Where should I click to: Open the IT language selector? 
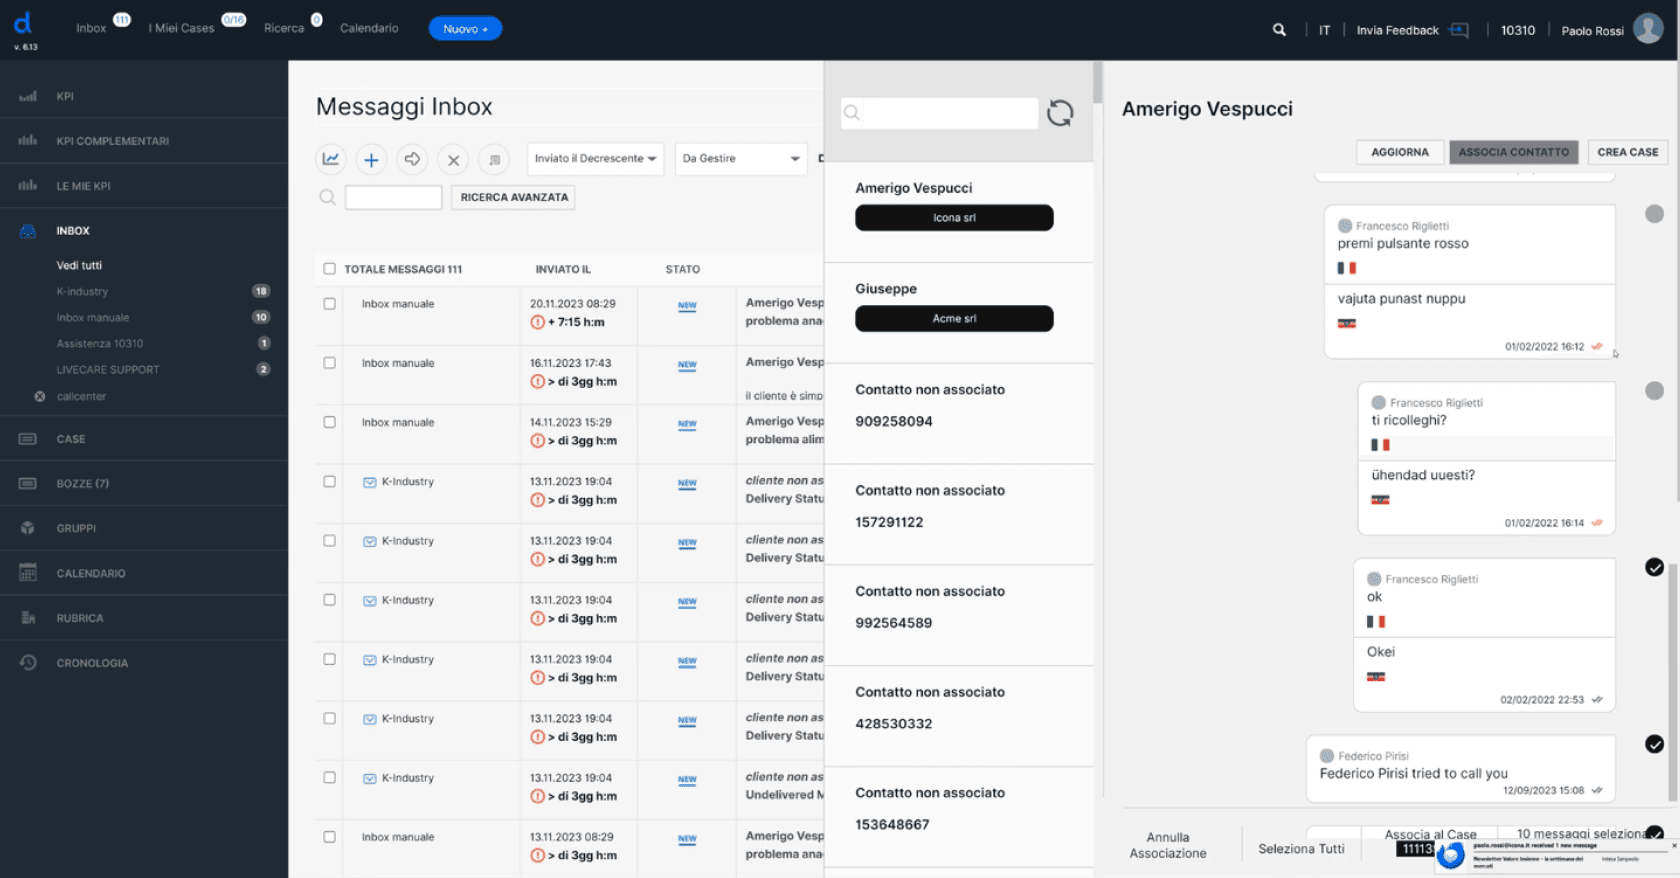tap(1324, 30)
